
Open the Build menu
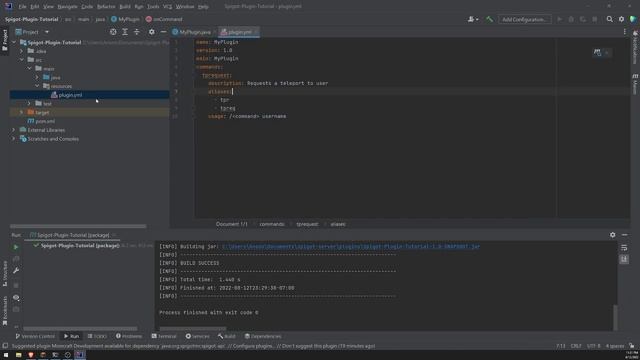(x=125, y=7)
